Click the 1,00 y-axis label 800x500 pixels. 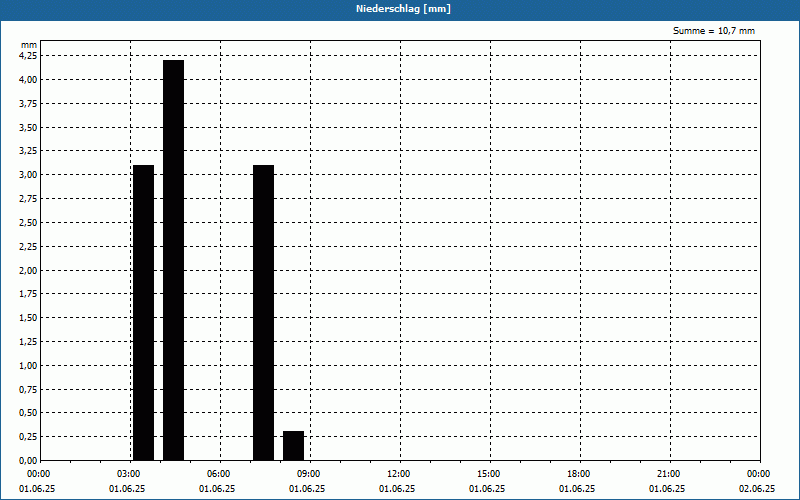[28, 366]
